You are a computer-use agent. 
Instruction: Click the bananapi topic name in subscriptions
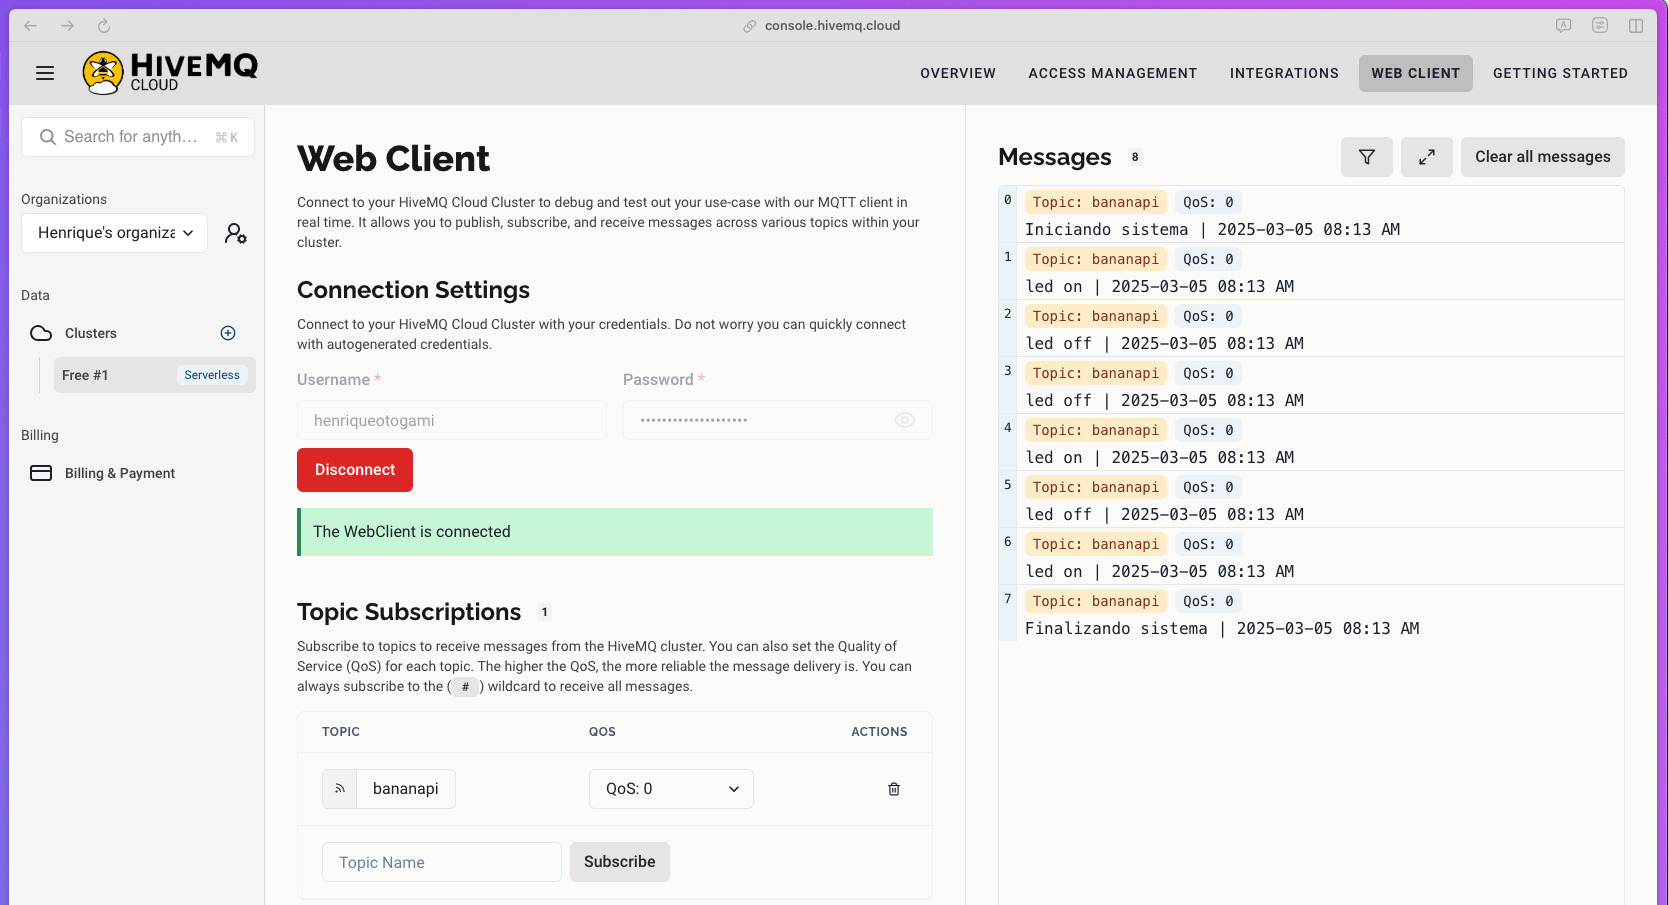[x=406, y=789]
